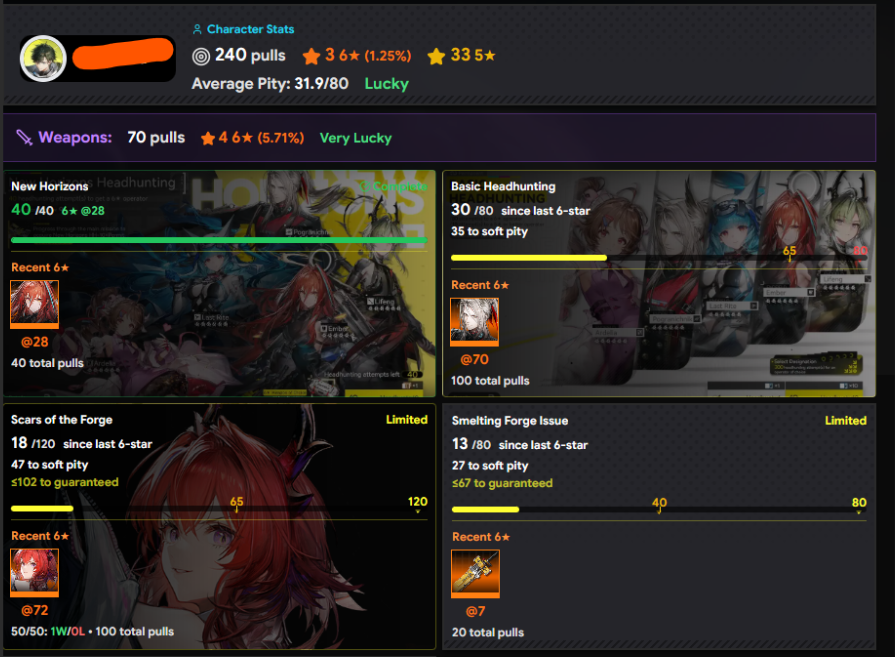
Task: Select the Basic Headhunting banner title
Action: (503, 187)
